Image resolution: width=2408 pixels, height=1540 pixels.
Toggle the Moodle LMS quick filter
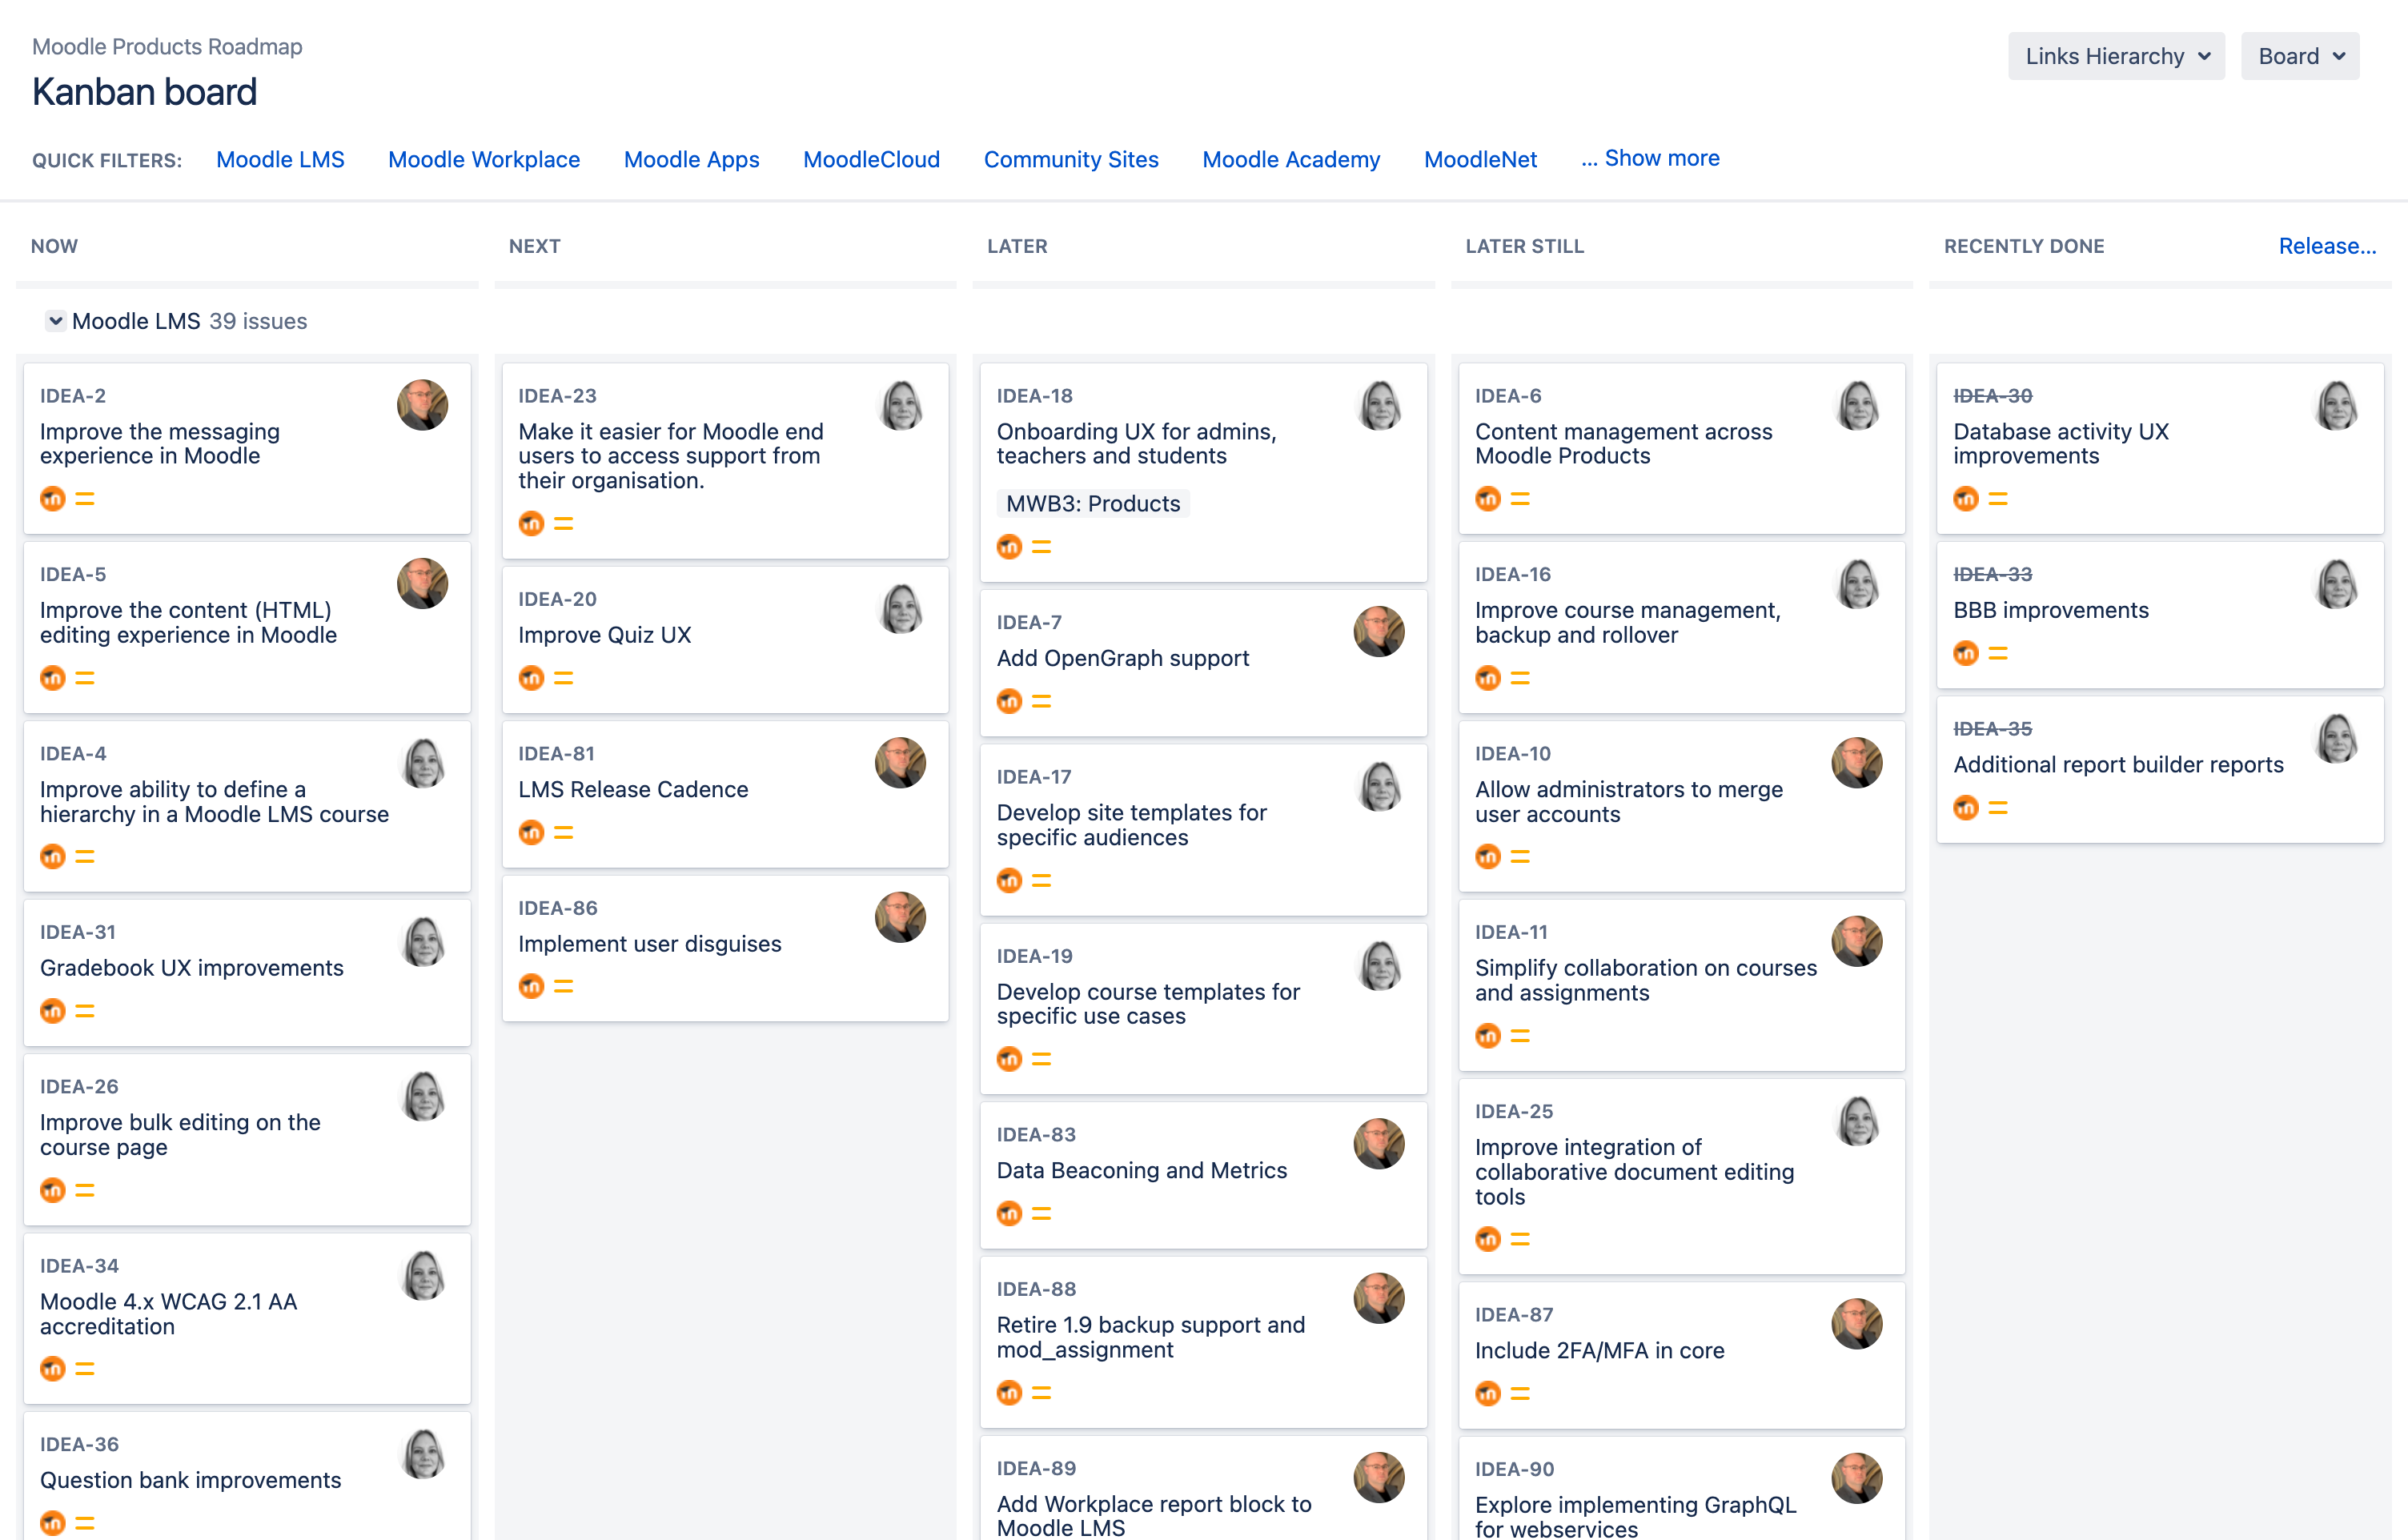pyautogui.click(x=280, y=159)
